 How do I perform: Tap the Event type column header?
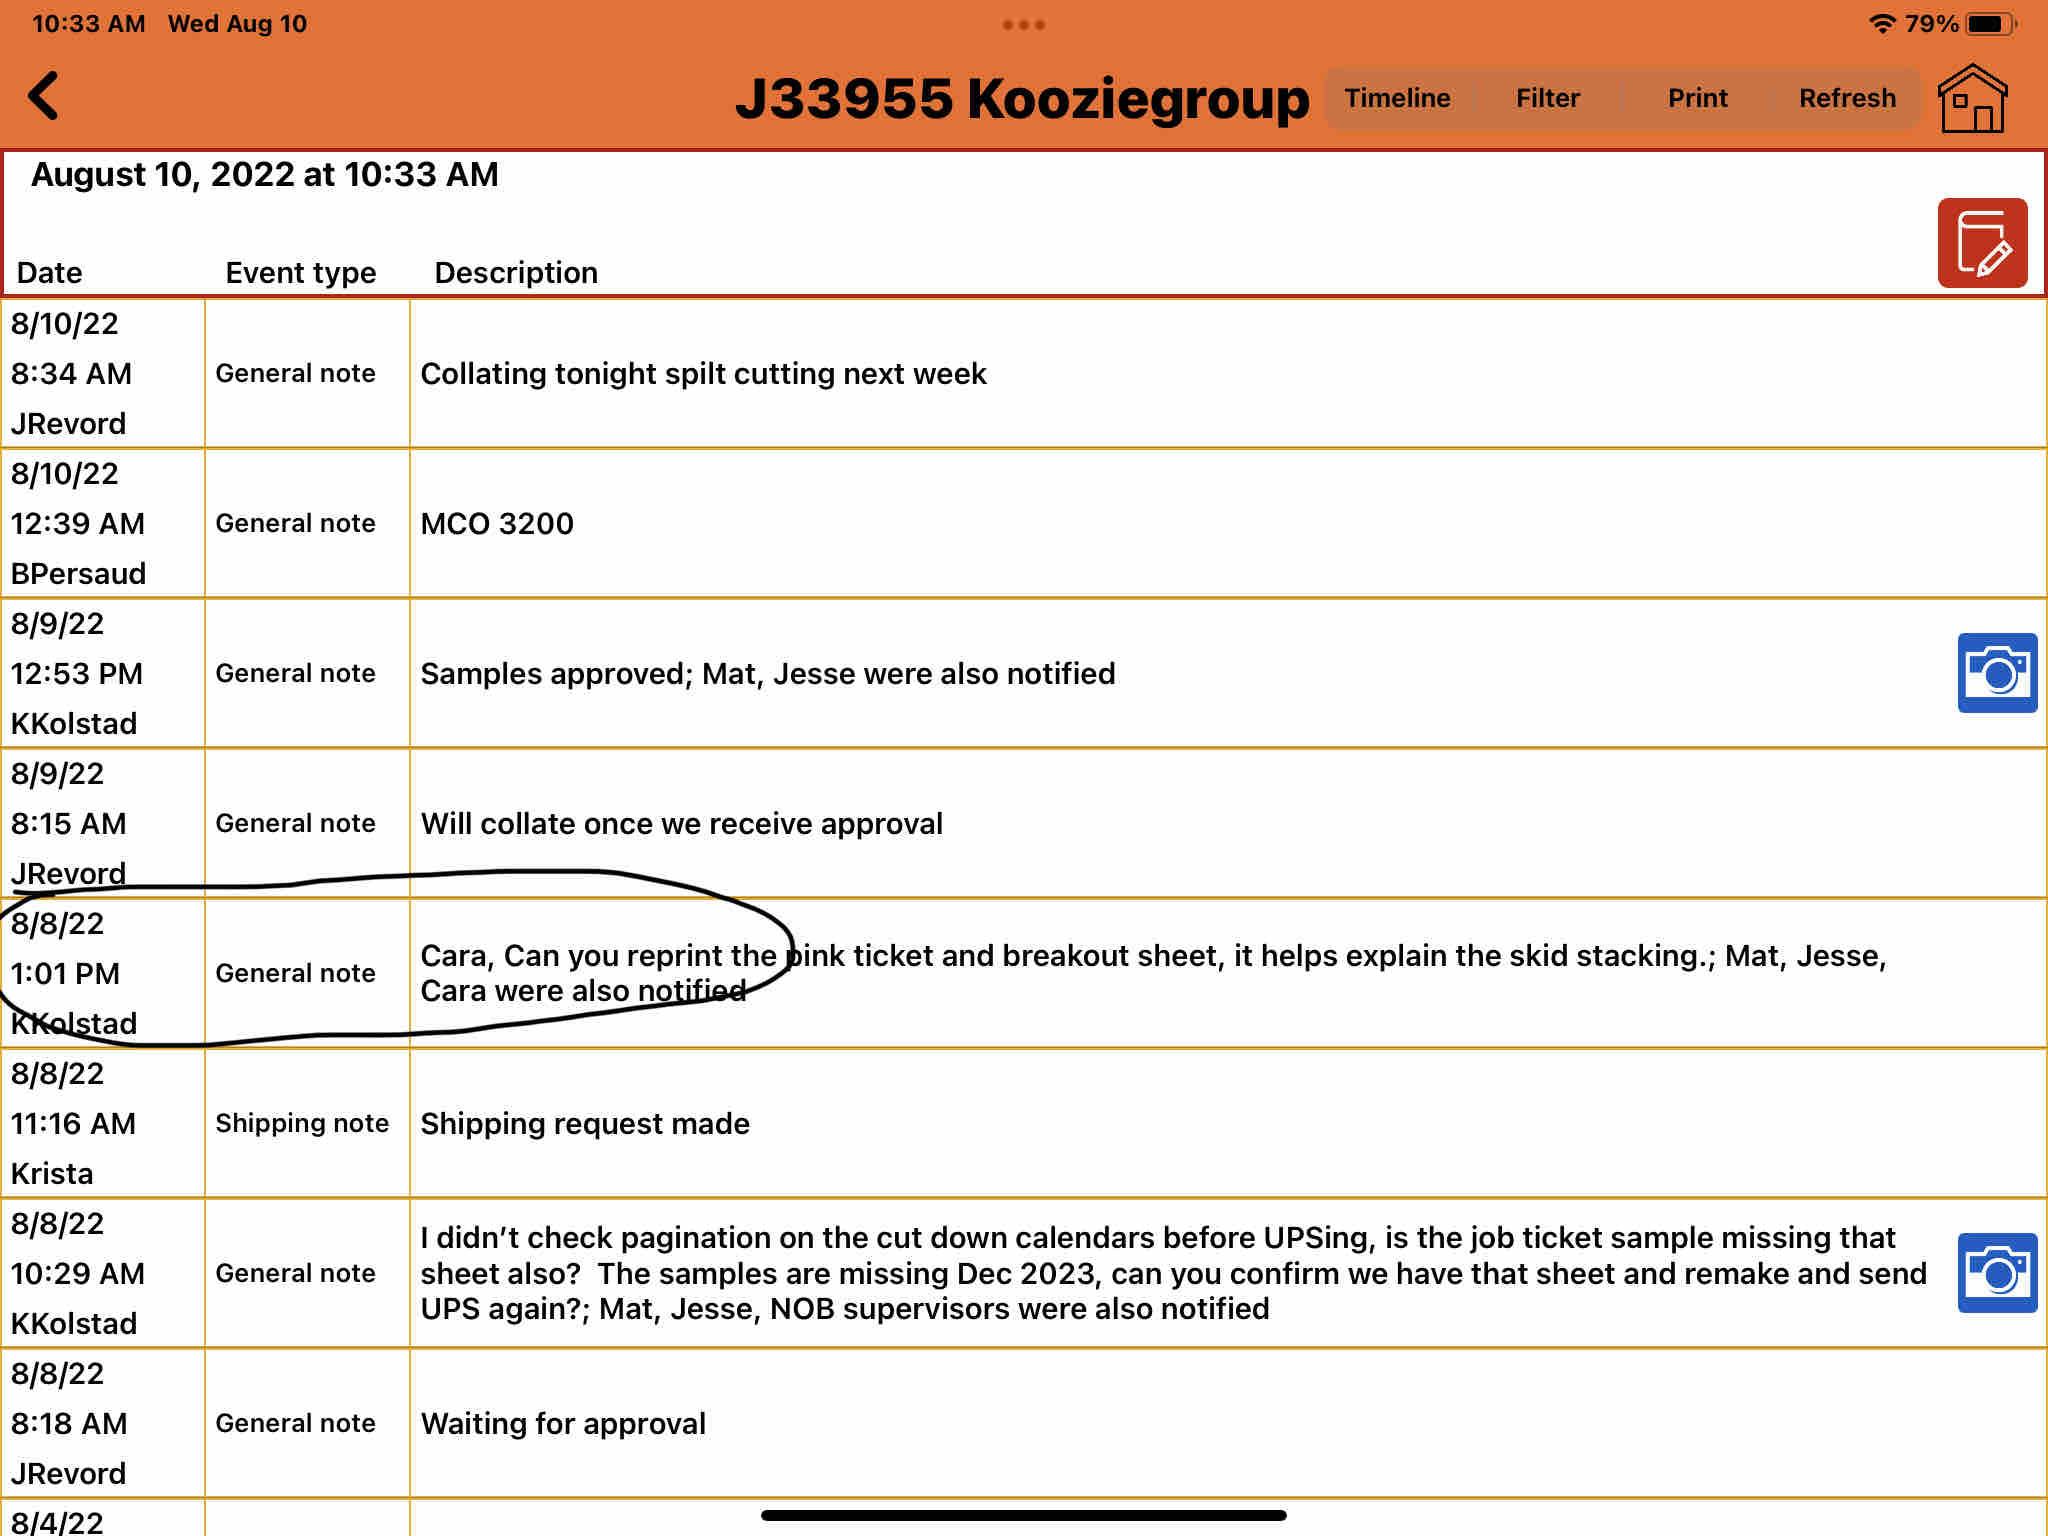tap(300, 272)
